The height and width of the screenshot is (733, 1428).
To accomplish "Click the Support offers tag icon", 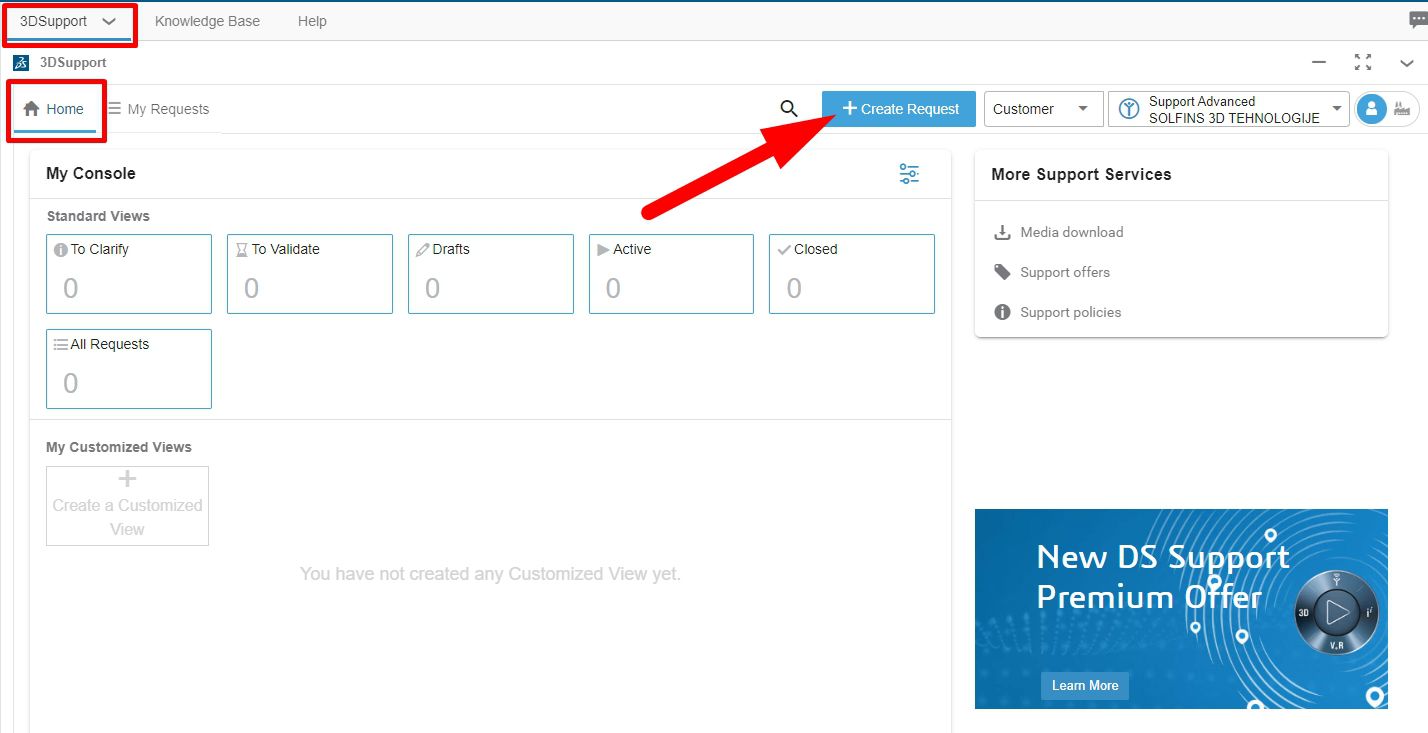I will pyautogui.click(x=1001, y=271).
